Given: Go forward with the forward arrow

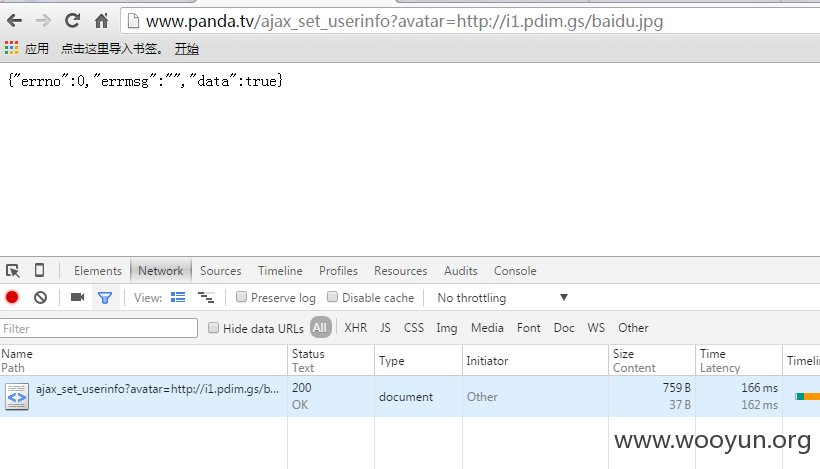Looking at the screenshot, I should pos(43,21).
